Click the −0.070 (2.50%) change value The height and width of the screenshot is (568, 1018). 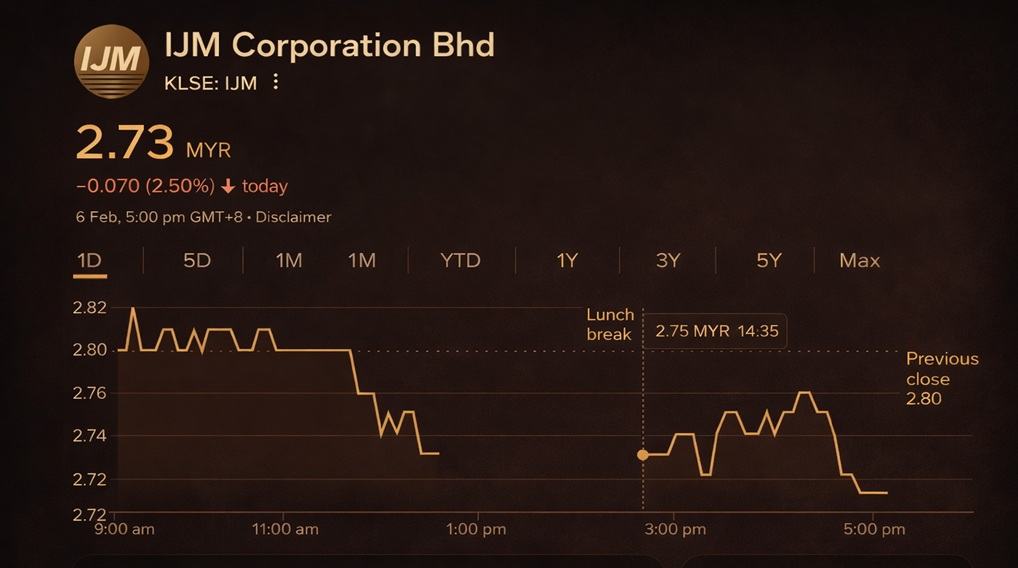click(x=145, y=186)
